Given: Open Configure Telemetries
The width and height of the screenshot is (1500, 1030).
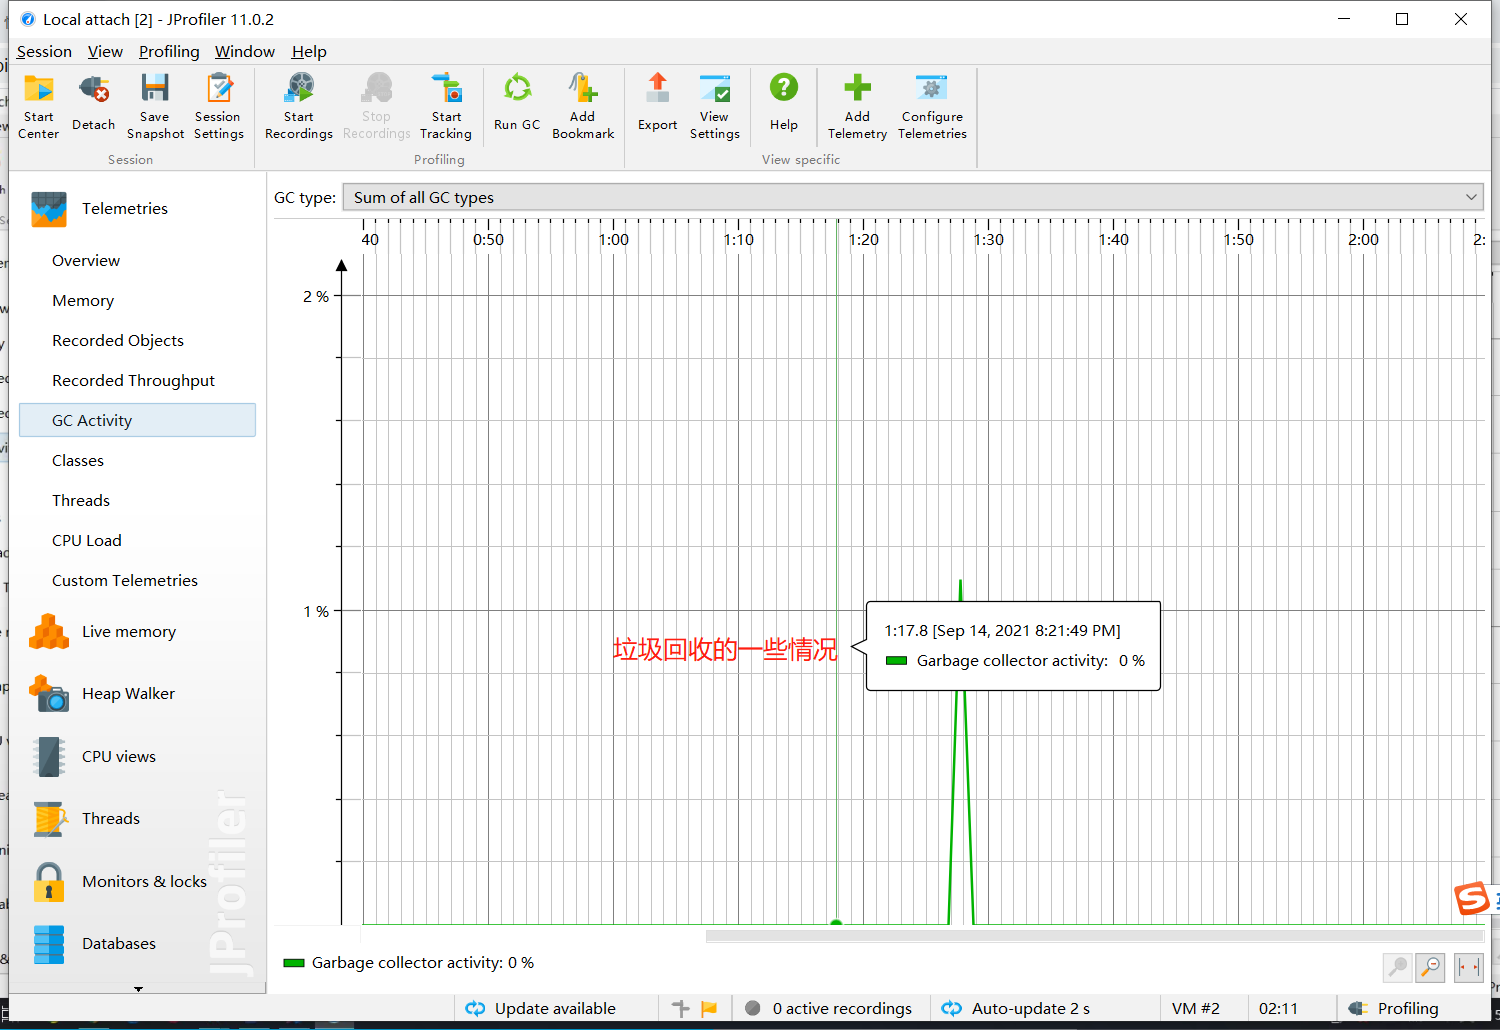Looking at the screenshot, I should pyautogui.click(x=931, y=104).
